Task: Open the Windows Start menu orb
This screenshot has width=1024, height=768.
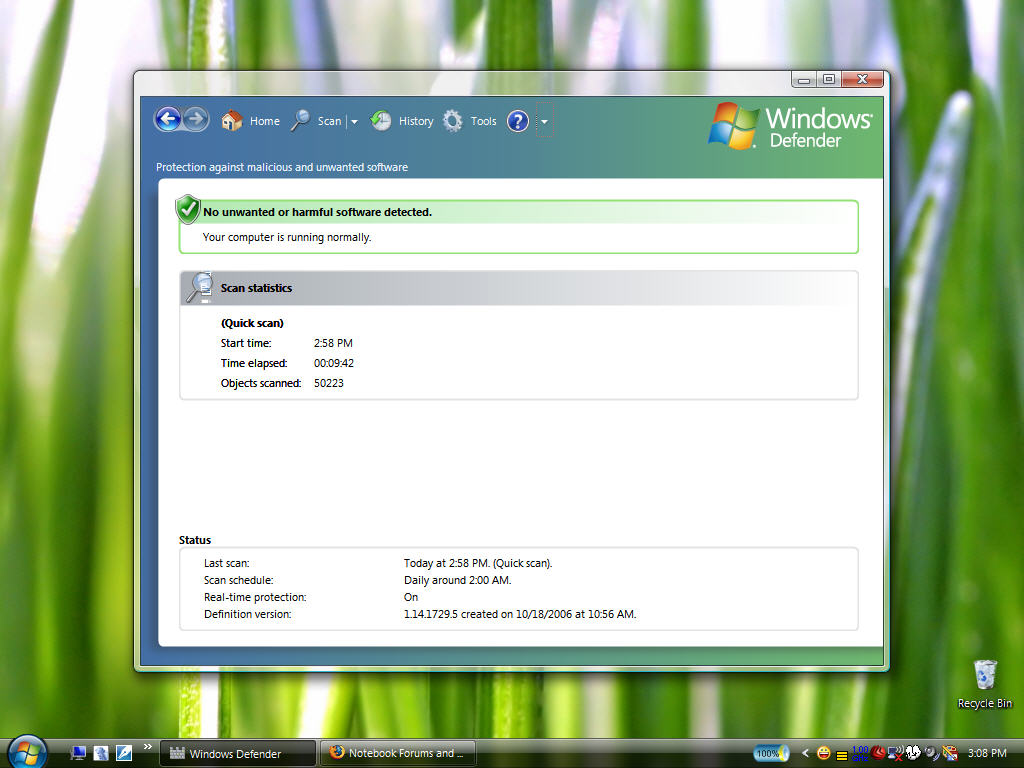Action: pyautogui.click(x=27, y=752)
